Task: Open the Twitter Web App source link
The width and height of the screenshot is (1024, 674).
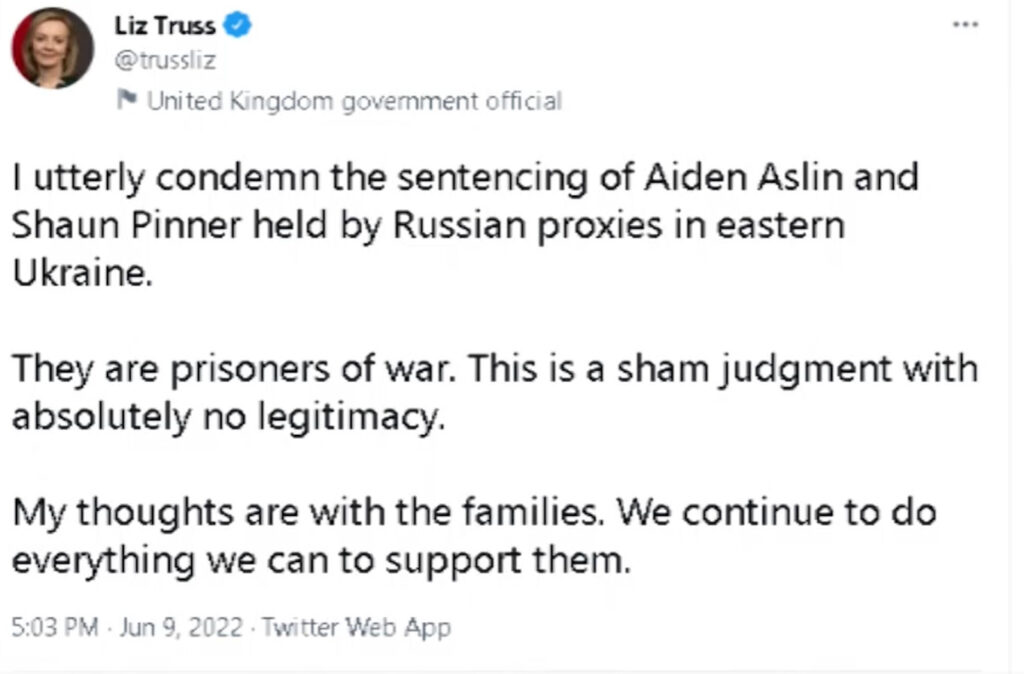Action: pyautogui.click(x=357, y=628)
